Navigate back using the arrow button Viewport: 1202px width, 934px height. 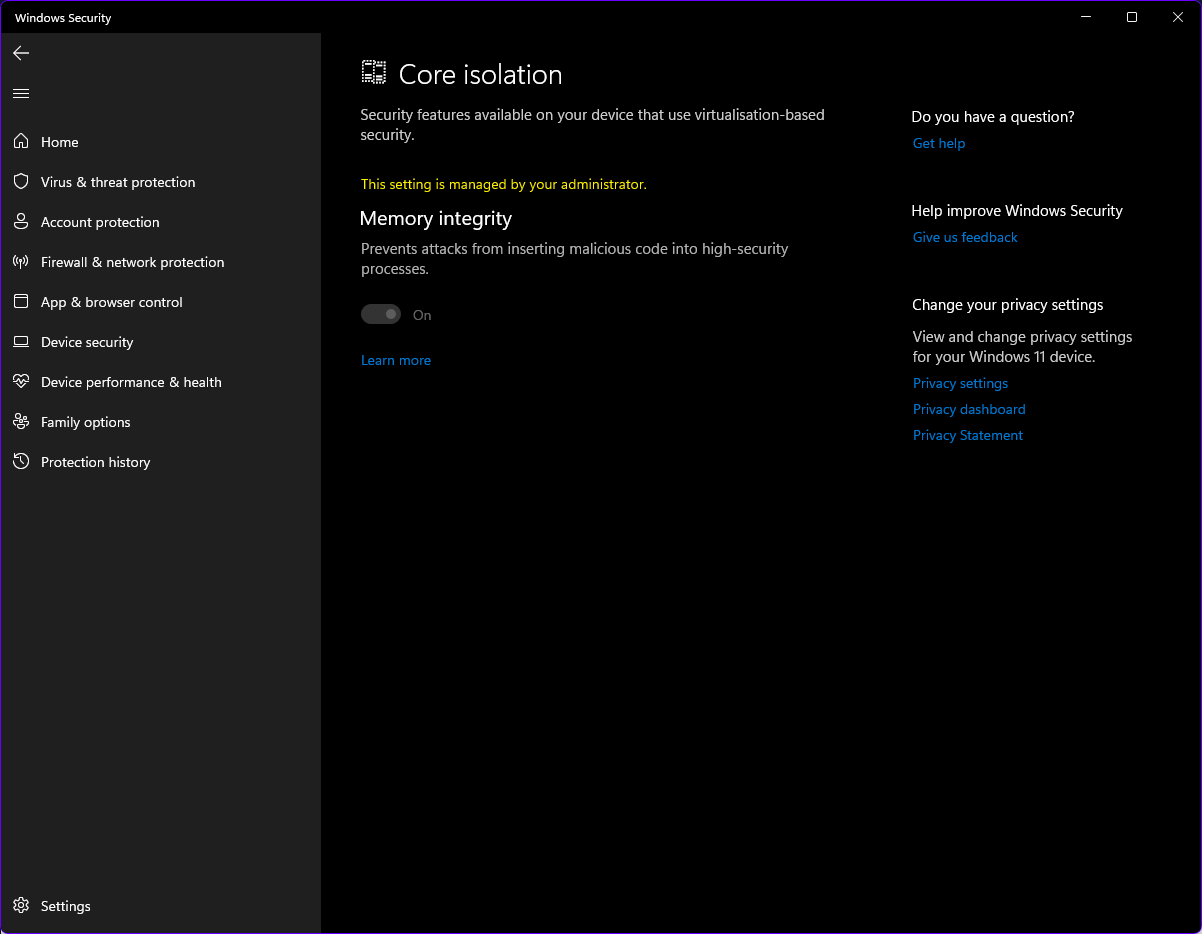21,53
